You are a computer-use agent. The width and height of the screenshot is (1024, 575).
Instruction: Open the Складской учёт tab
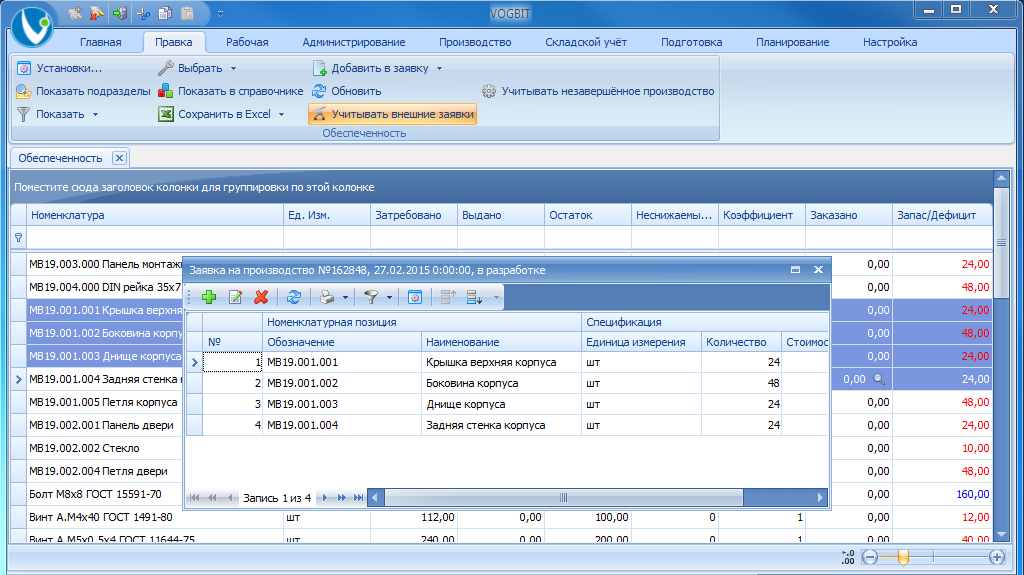click(586, 42)
